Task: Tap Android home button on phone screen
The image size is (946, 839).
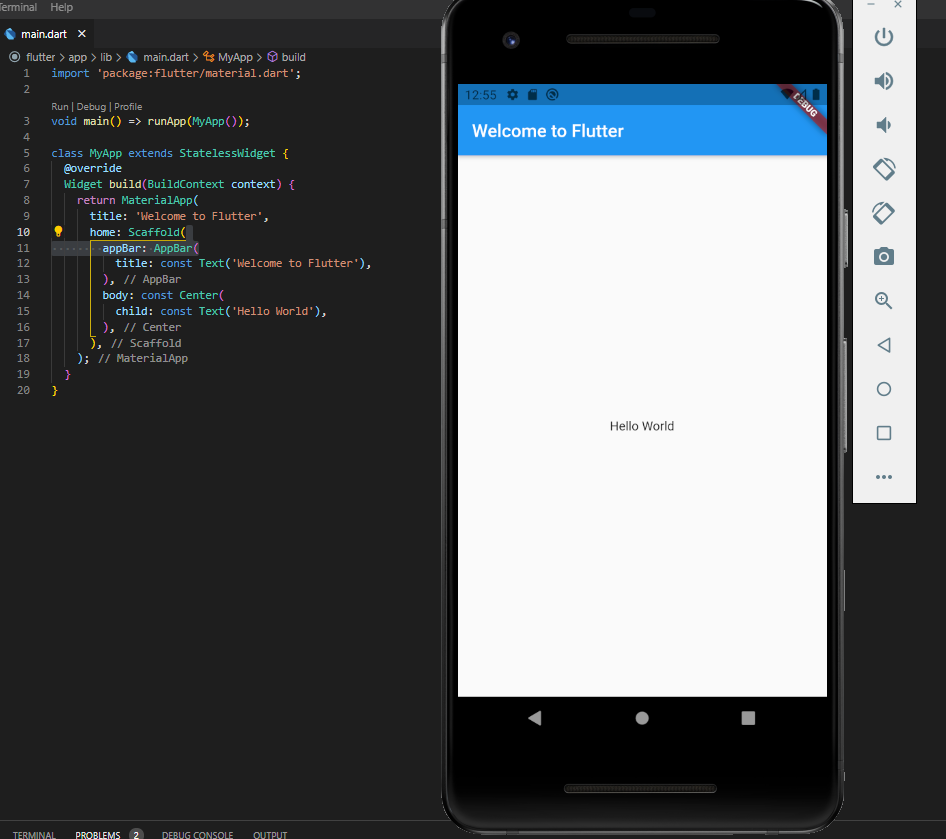Action: pyautogui.click(x=642, y=718)
